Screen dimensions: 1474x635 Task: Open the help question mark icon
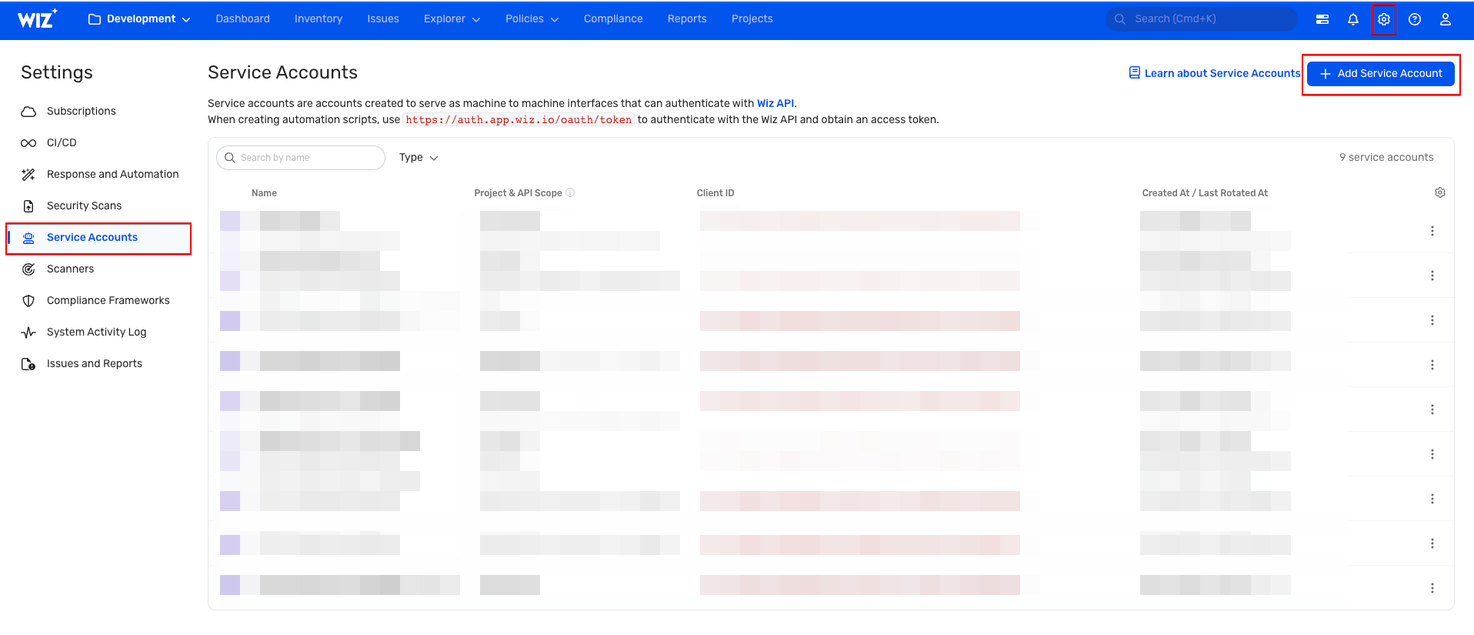click(x=1414, y=19)
